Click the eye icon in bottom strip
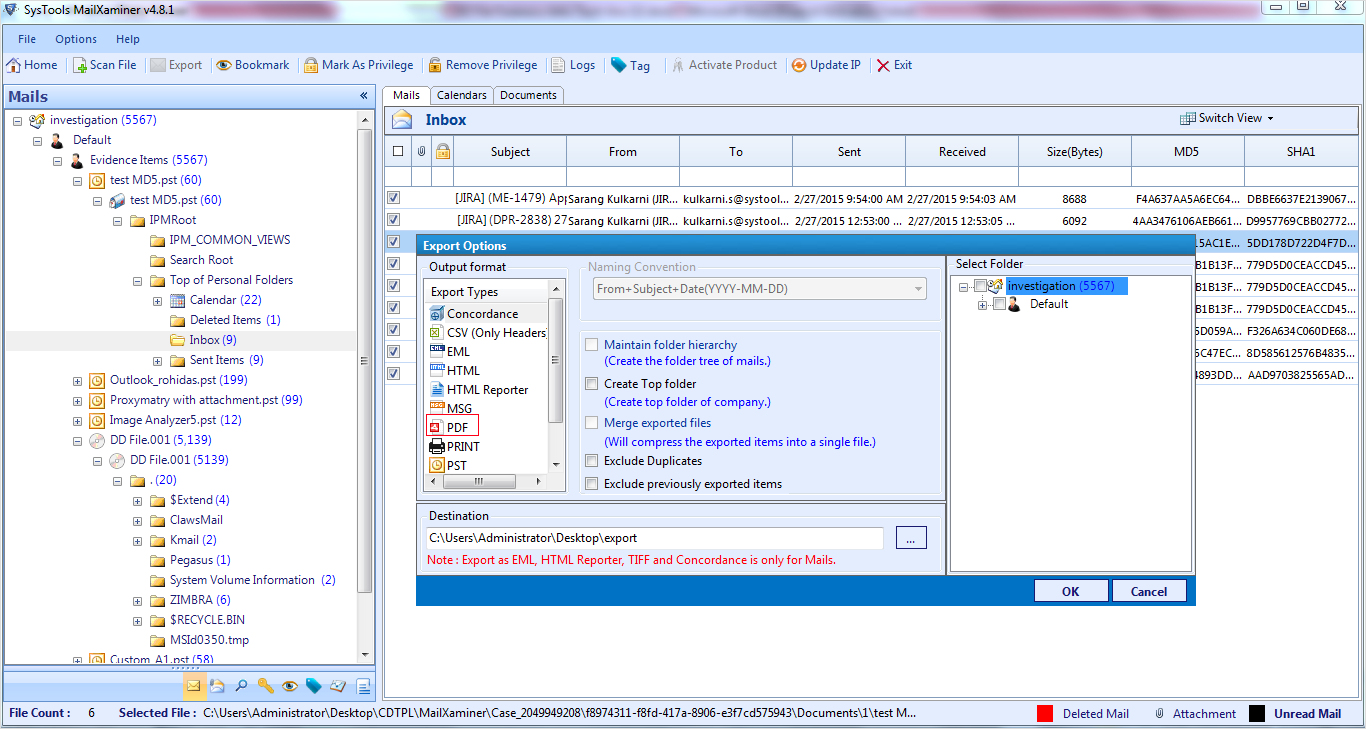This screenshot has width=1366, height=729. [289, 686]
